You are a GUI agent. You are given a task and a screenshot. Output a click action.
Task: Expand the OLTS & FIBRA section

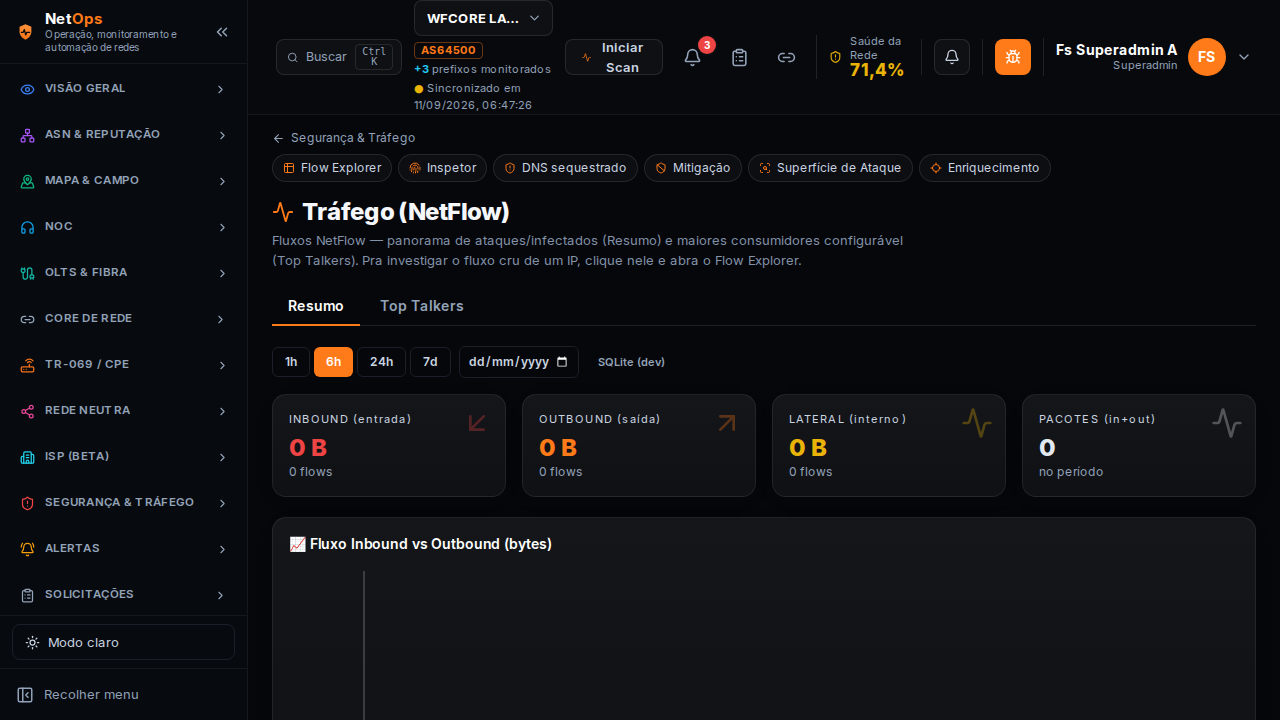[123, 272]
